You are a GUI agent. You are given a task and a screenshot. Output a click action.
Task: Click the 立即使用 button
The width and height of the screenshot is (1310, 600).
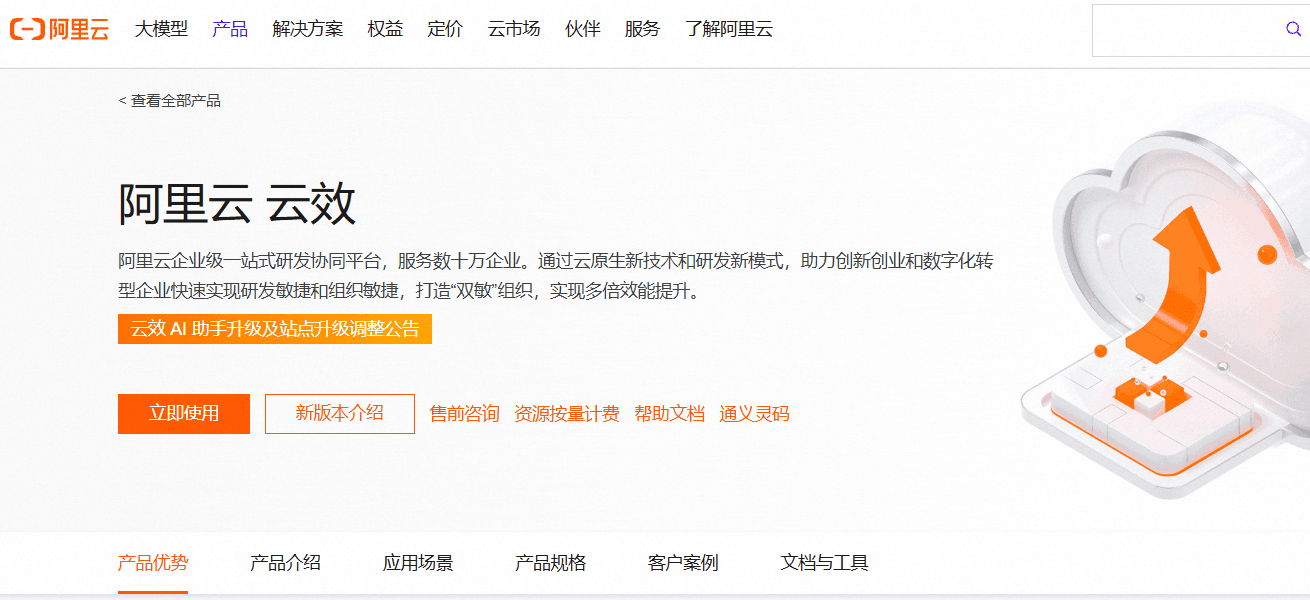coord(184,414)
